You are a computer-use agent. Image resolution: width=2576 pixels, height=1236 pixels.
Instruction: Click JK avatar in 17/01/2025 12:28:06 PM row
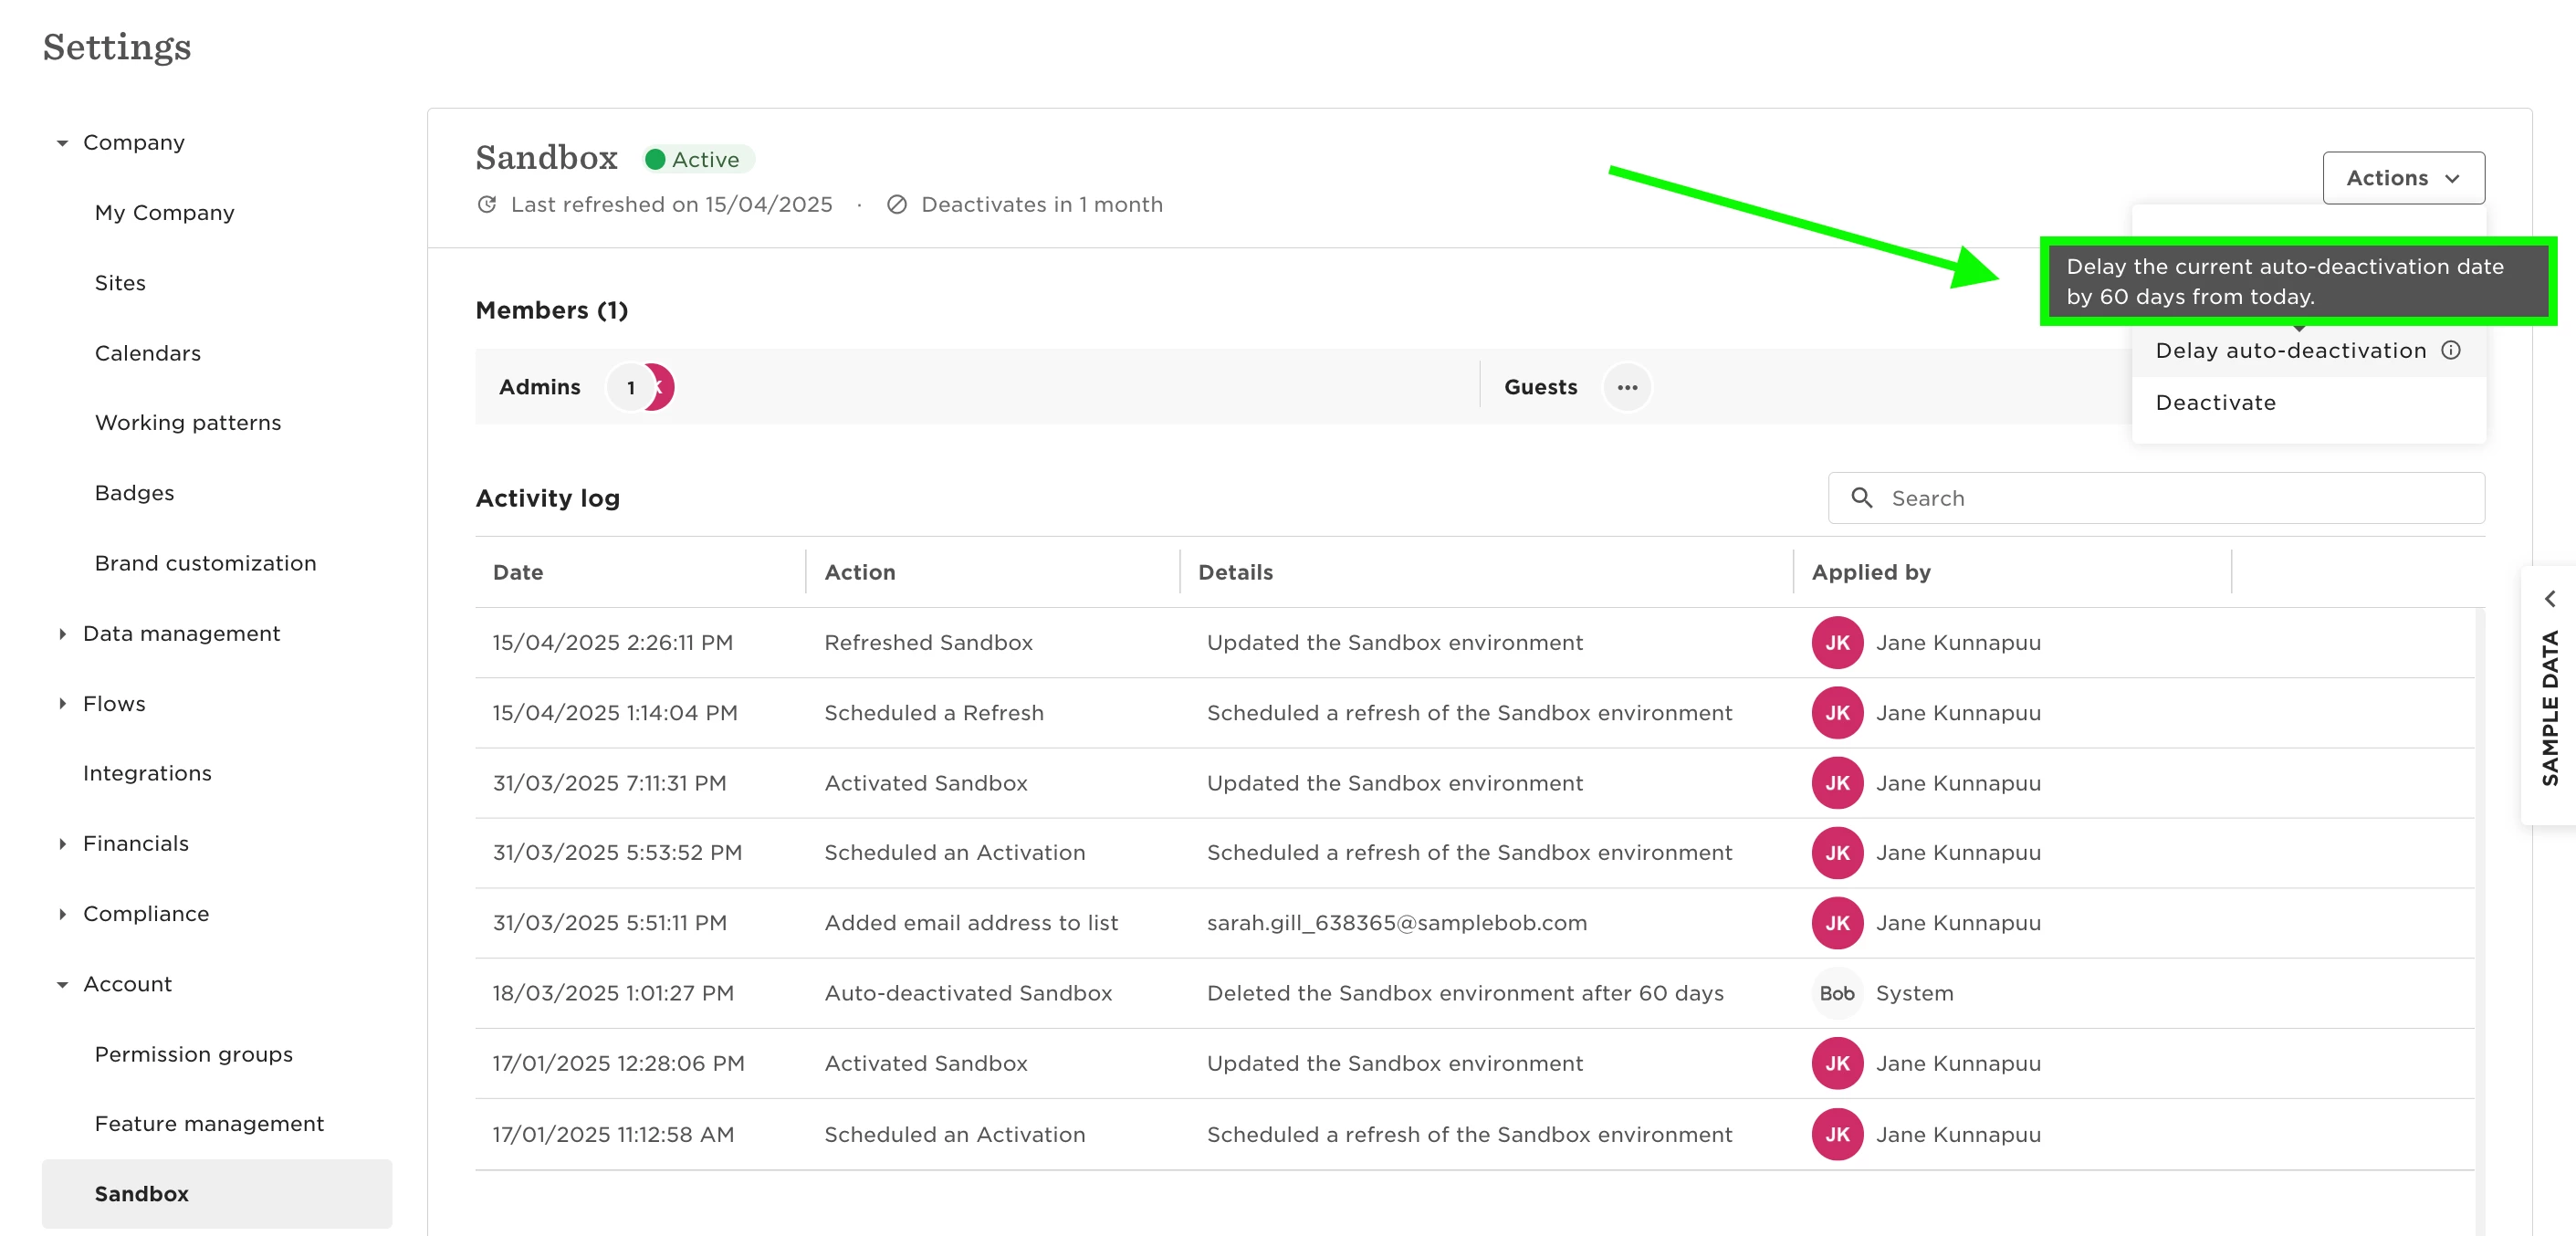coord(1837,1064)
